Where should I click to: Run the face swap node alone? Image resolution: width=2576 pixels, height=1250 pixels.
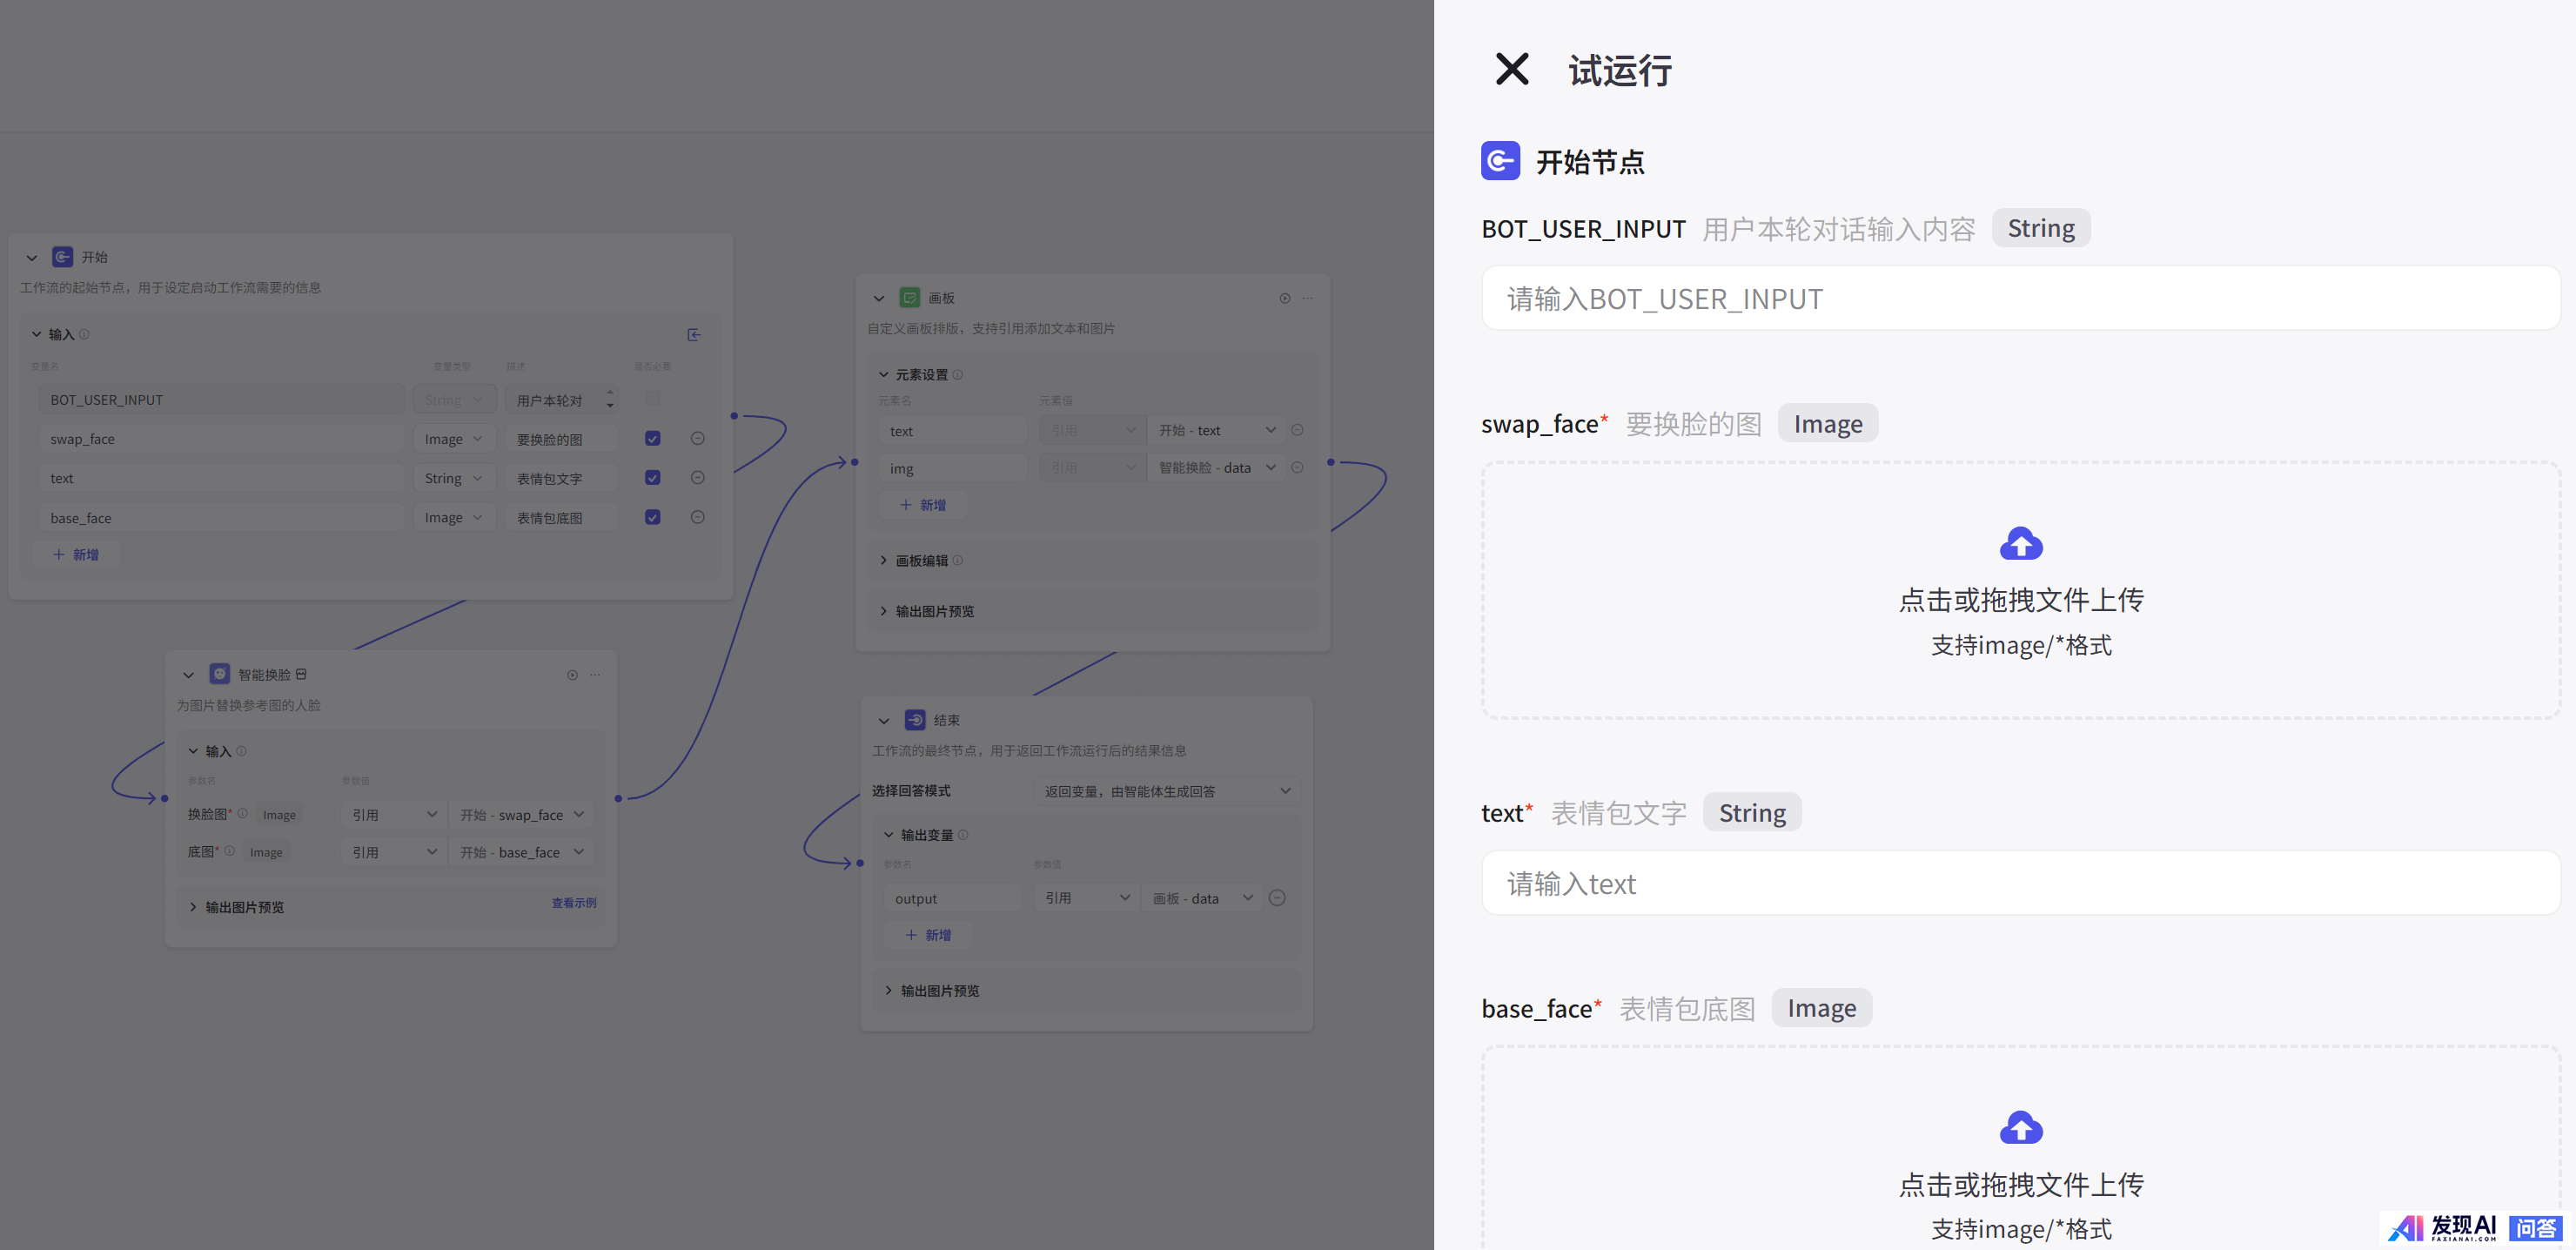coord(572,675)
